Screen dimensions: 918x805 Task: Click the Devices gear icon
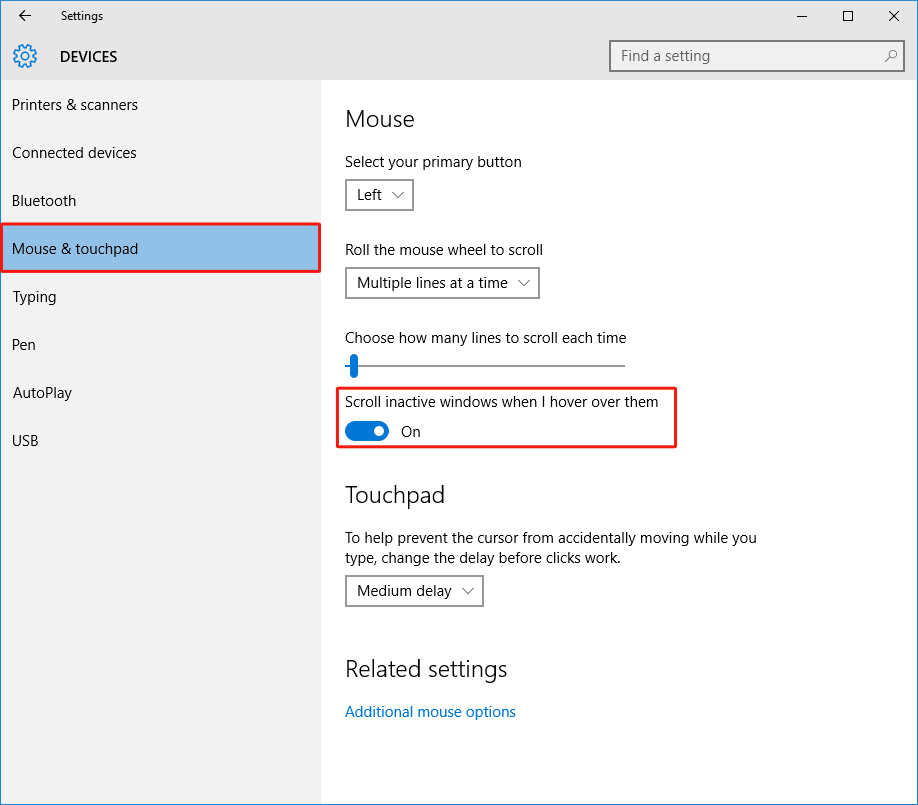[25, 56]
